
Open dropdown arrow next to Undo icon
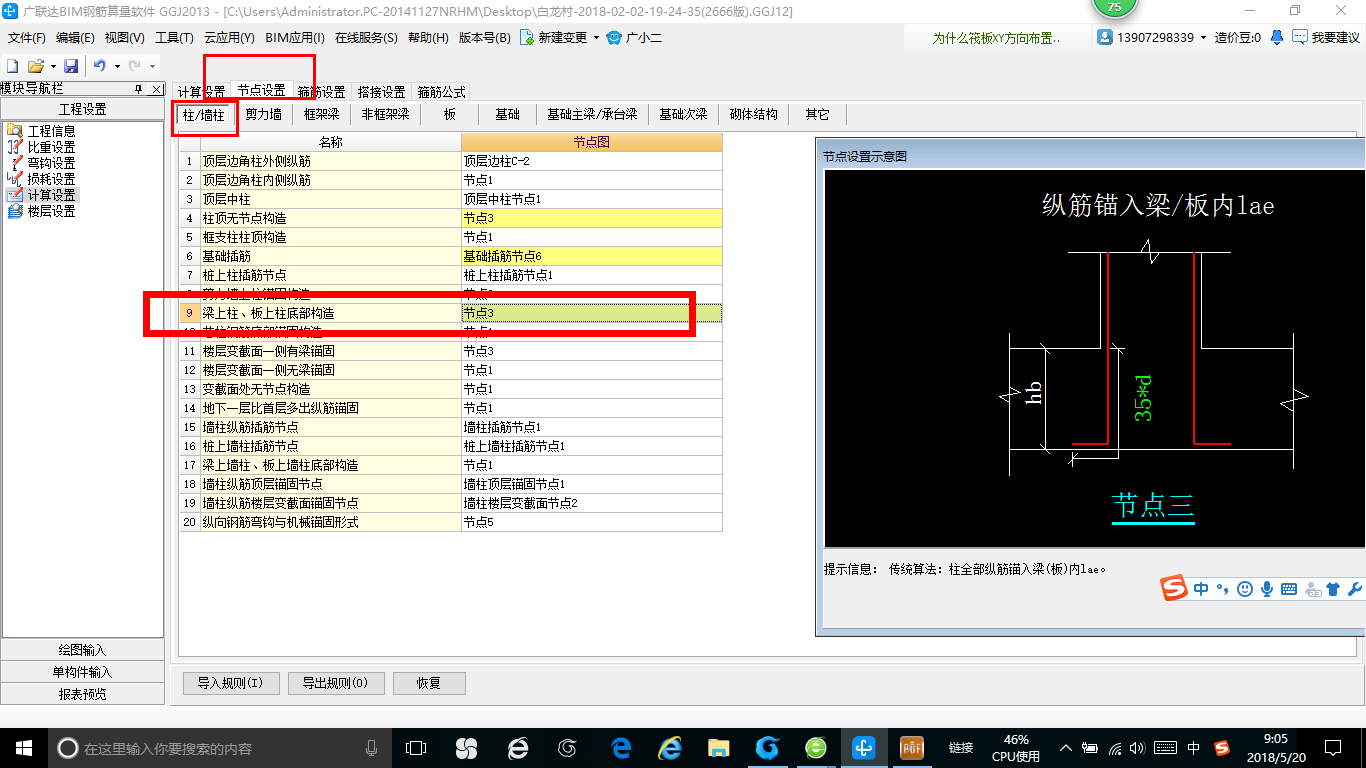tap(117, 66)
